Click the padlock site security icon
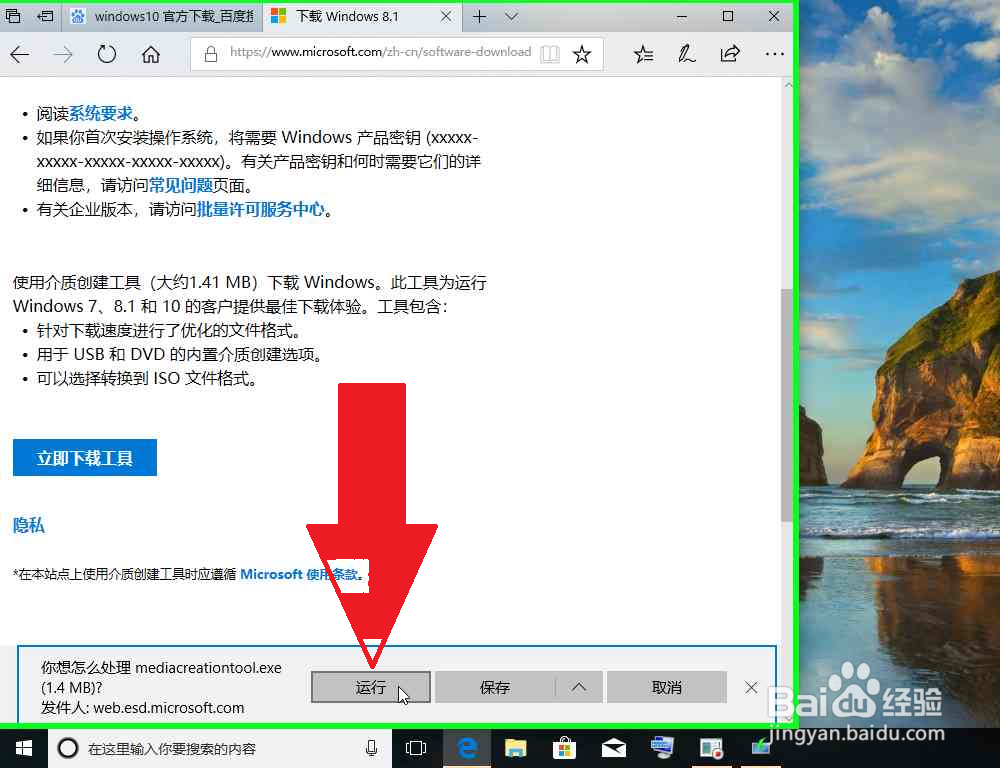Screen dimensions: 1000x768 point(210,54)
